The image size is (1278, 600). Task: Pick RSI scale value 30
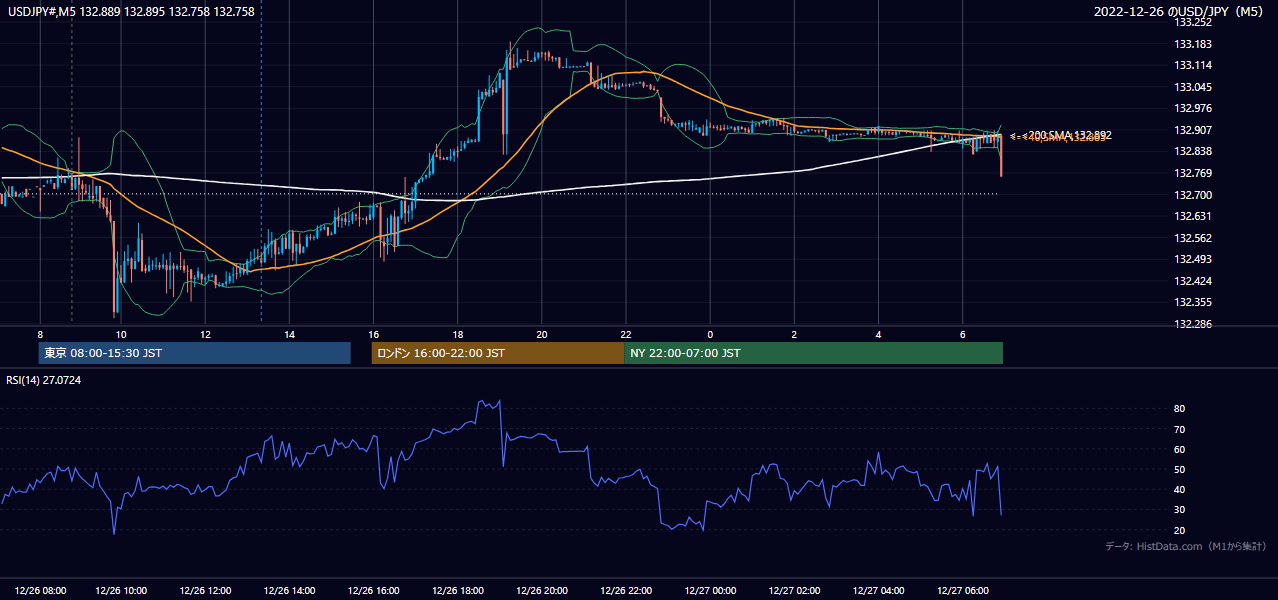pos(1179,510)
